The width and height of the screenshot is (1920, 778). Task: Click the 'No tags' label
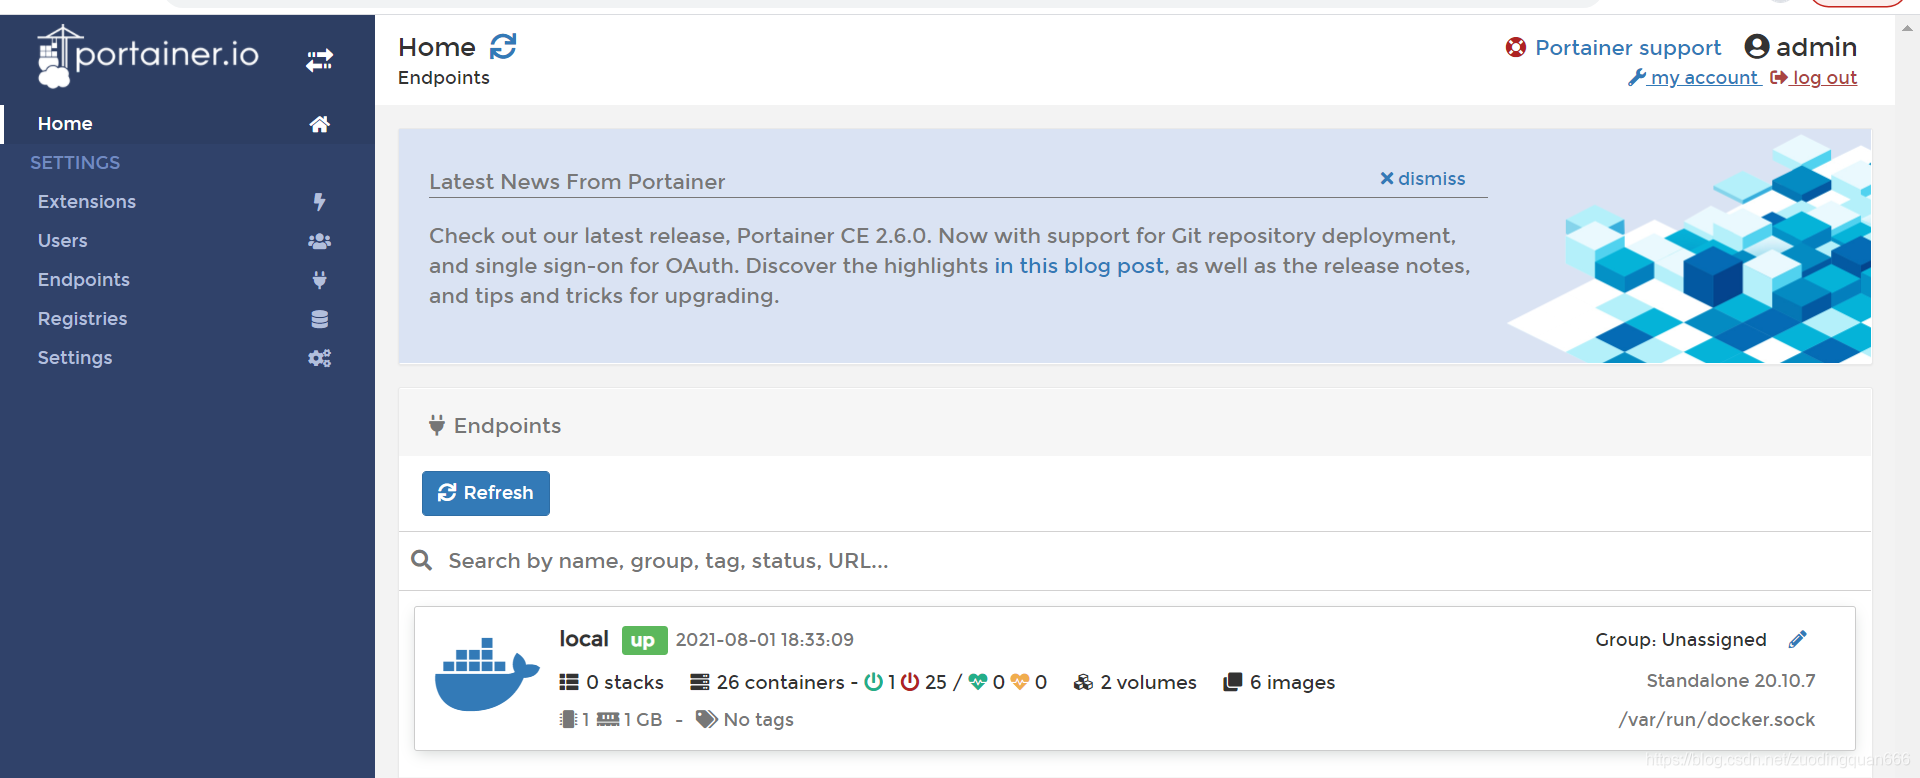tap(758, 720)
